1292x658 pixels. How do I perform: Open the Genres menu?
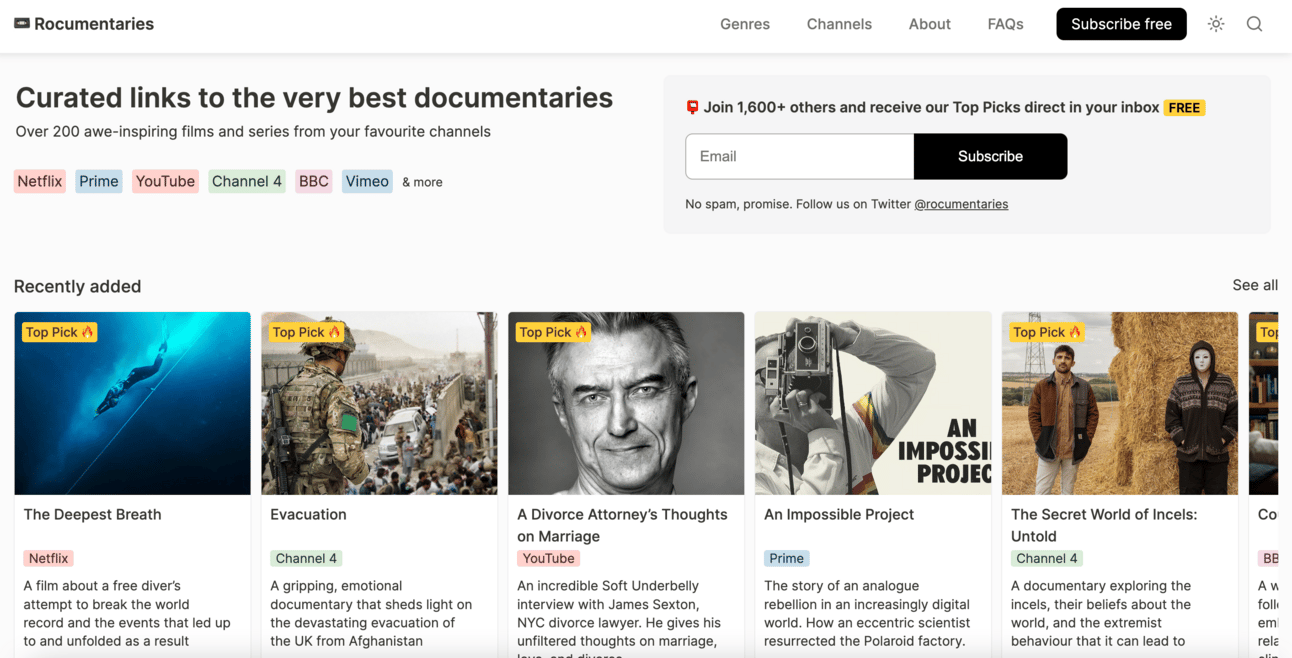pos(745,24)
